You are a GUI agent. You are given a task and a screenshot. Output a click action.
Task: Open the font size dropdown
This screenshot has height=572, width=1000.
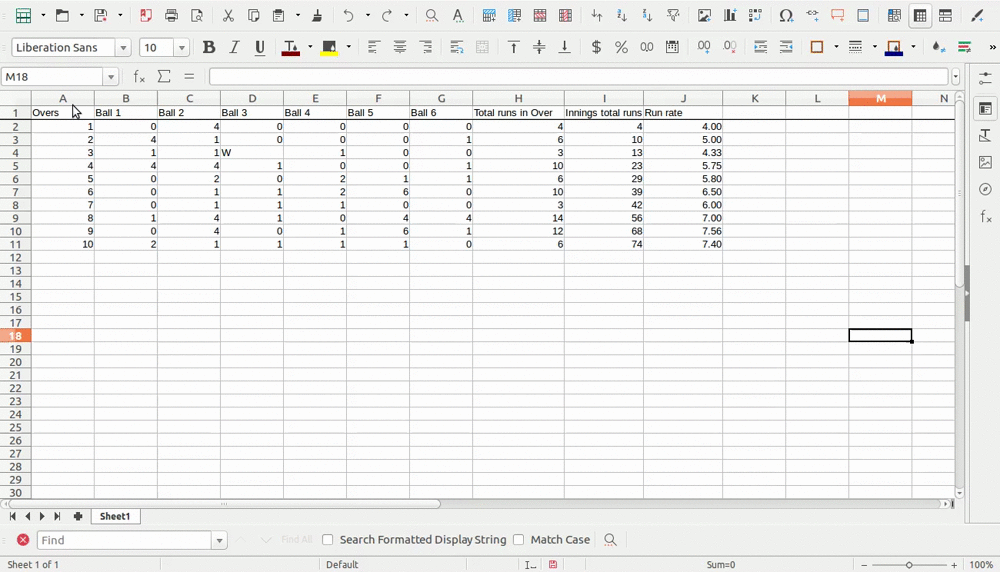[182, 48]
